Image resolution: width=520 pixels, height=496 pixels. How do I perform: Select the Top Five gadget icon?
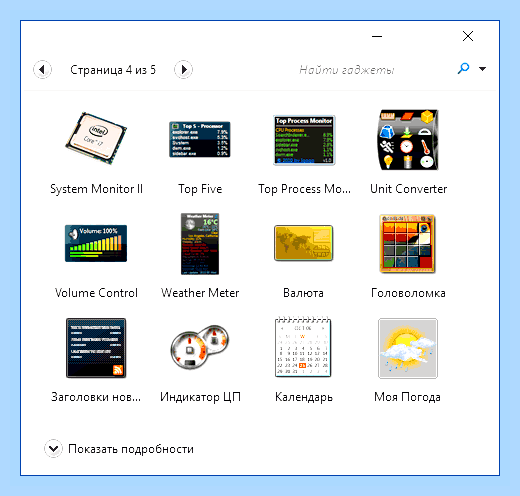[x=200, y=139]
